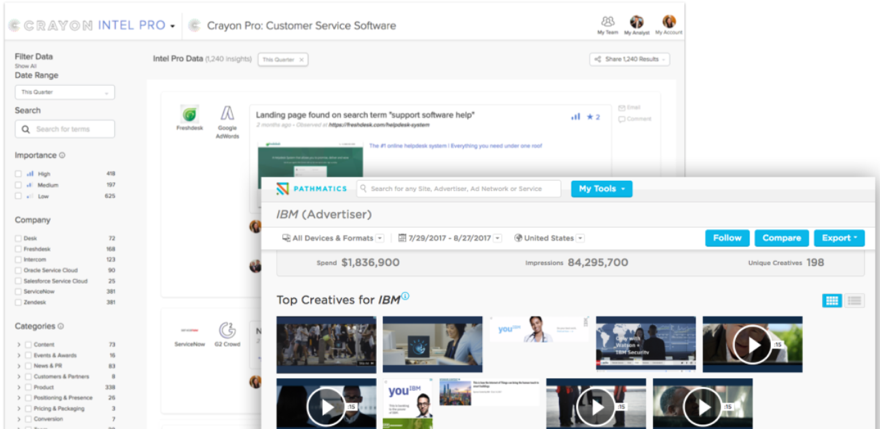Open the Crayon Intel Pro dropdown arrow
The width and height of the screenshot is (880, 429).
[x=172, y=26]
